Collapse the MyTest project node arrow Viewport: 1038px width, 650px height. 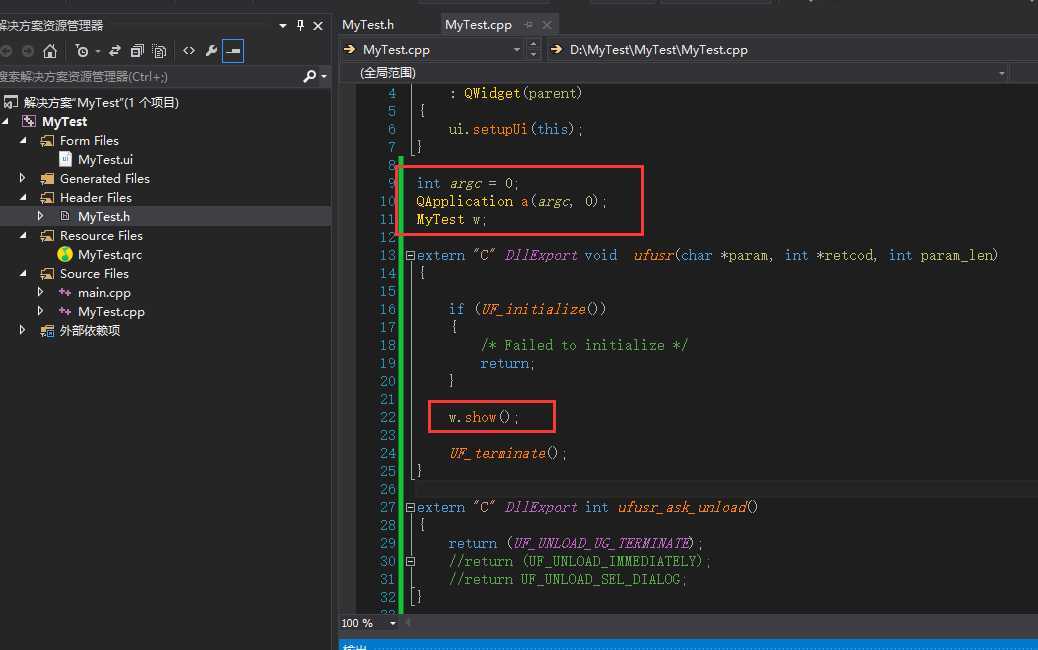point(7,121)
